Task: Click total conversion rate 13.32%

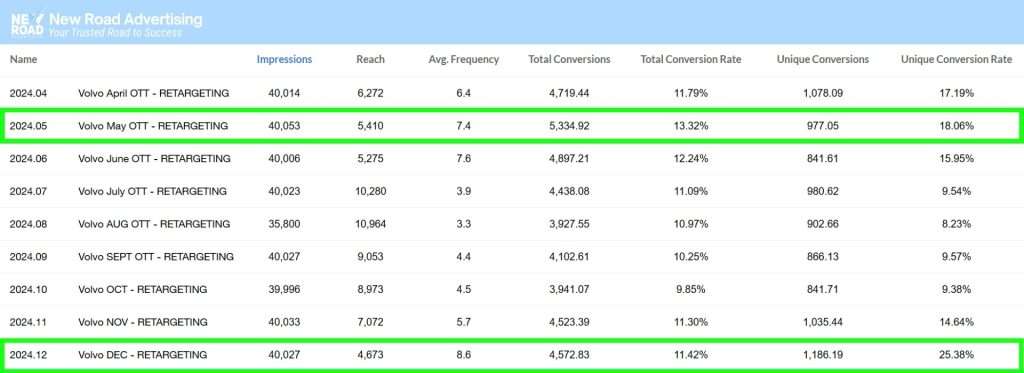Action: tap(691, 126)
